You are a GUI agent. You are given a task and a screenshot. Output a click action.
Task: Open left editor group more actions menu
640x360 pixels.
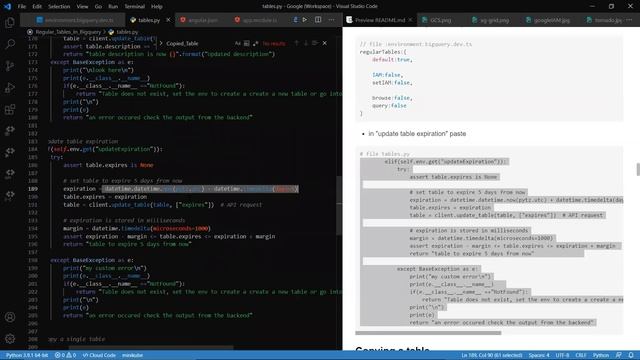331,20
